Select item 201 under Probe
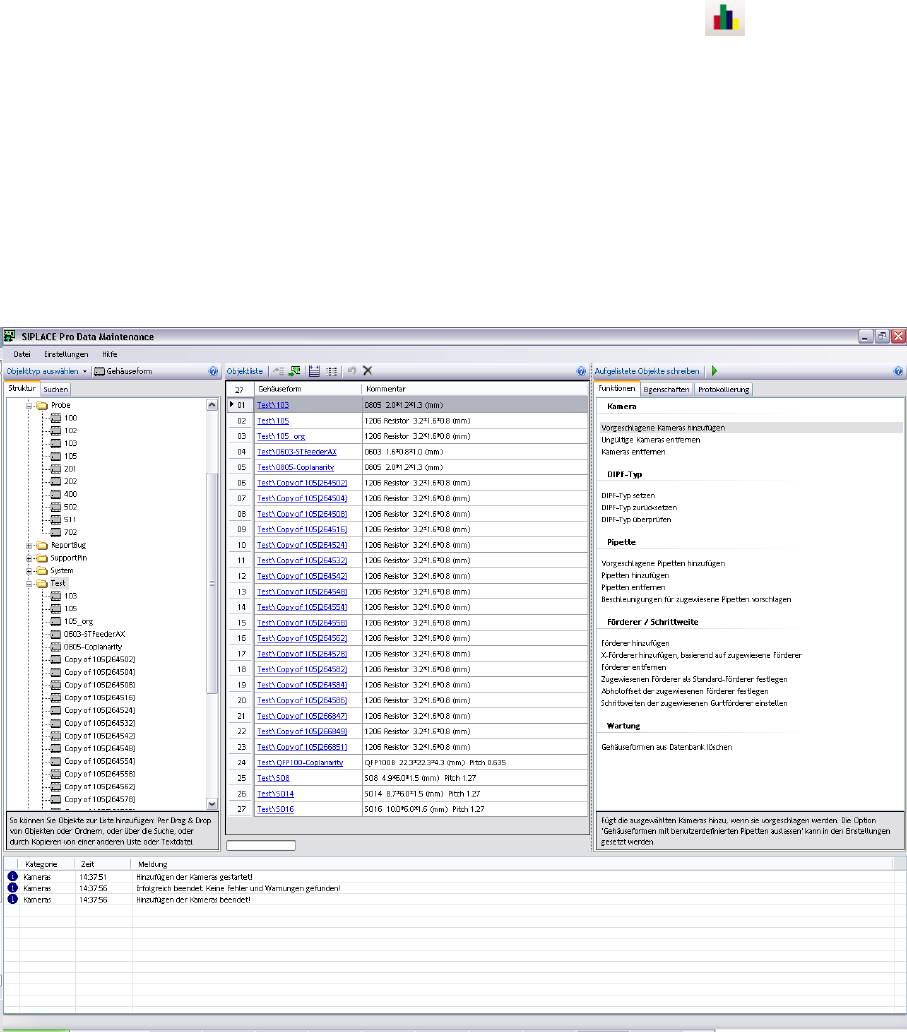This screenshot has width=907, height=1032. pyautogui.click(x=70, y=469)
